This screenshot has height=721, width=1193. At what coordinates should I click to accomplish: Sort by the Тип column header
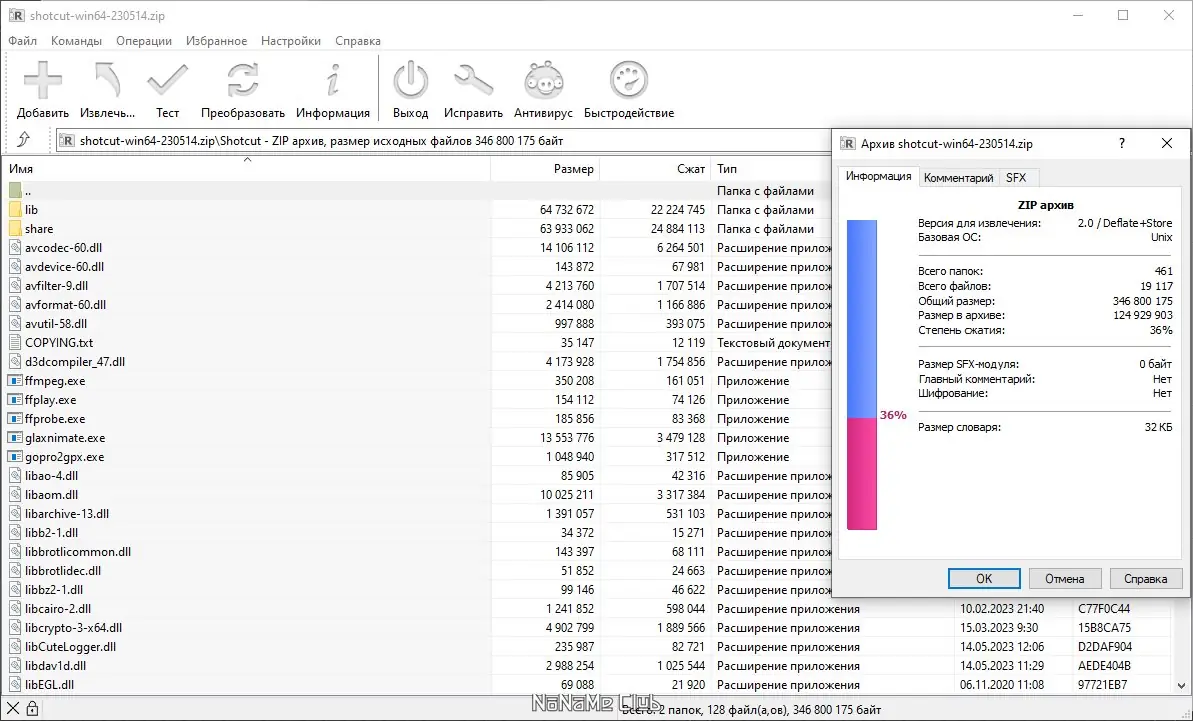click(x=771, y=169)
